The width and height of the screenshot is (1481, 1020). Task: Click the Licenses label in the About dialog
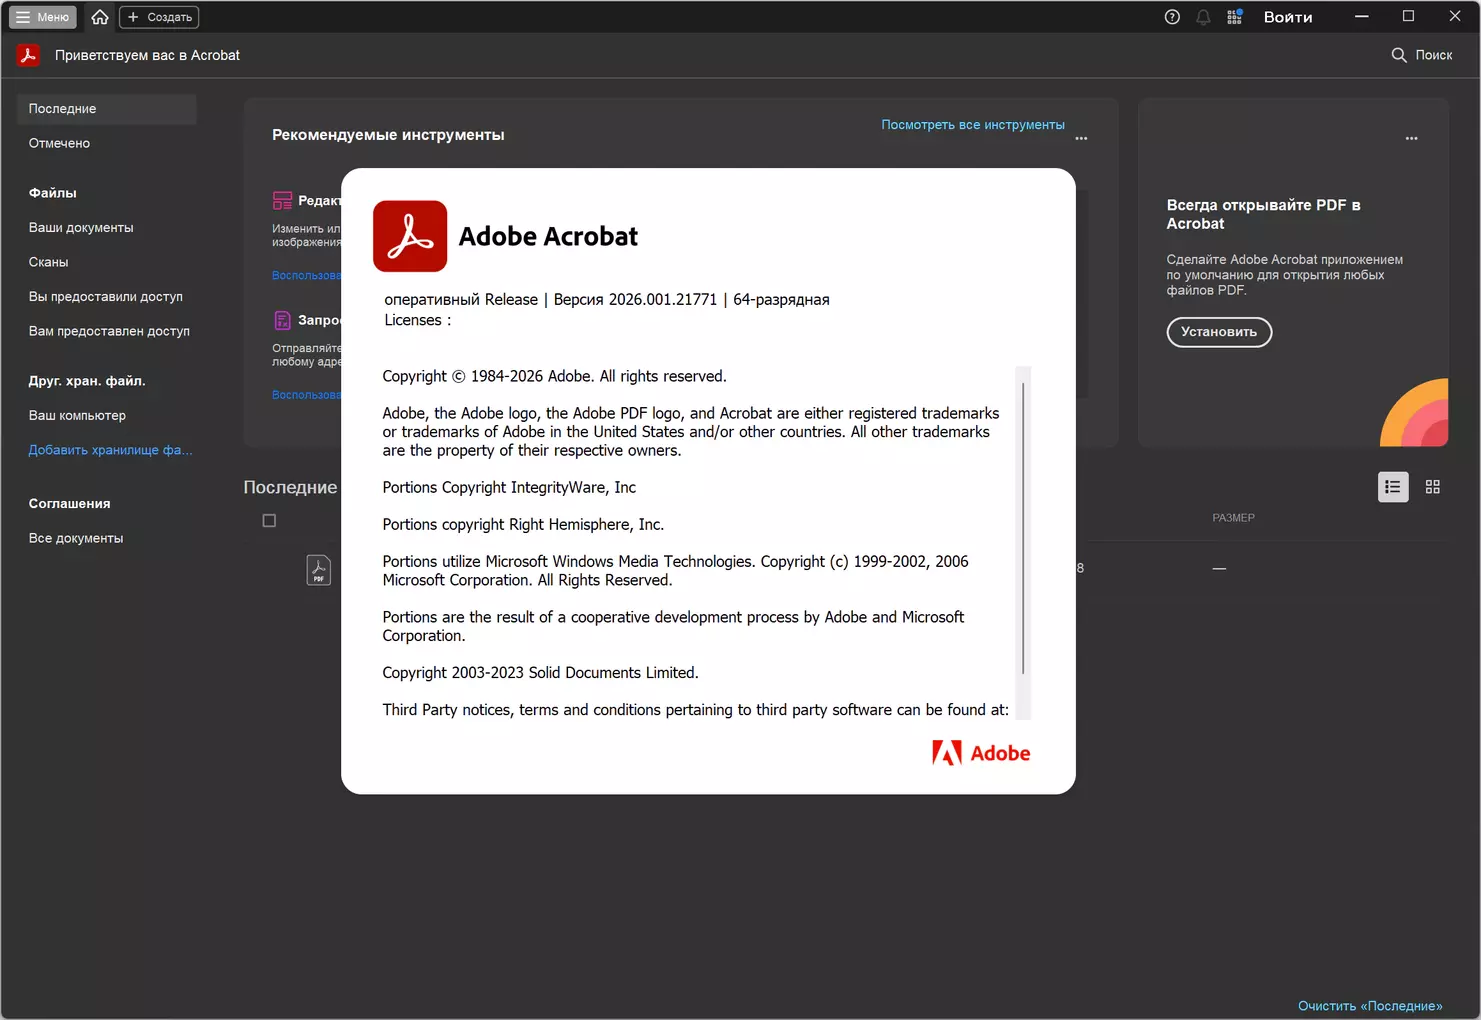pyautogui.click(x=417, y=321)
